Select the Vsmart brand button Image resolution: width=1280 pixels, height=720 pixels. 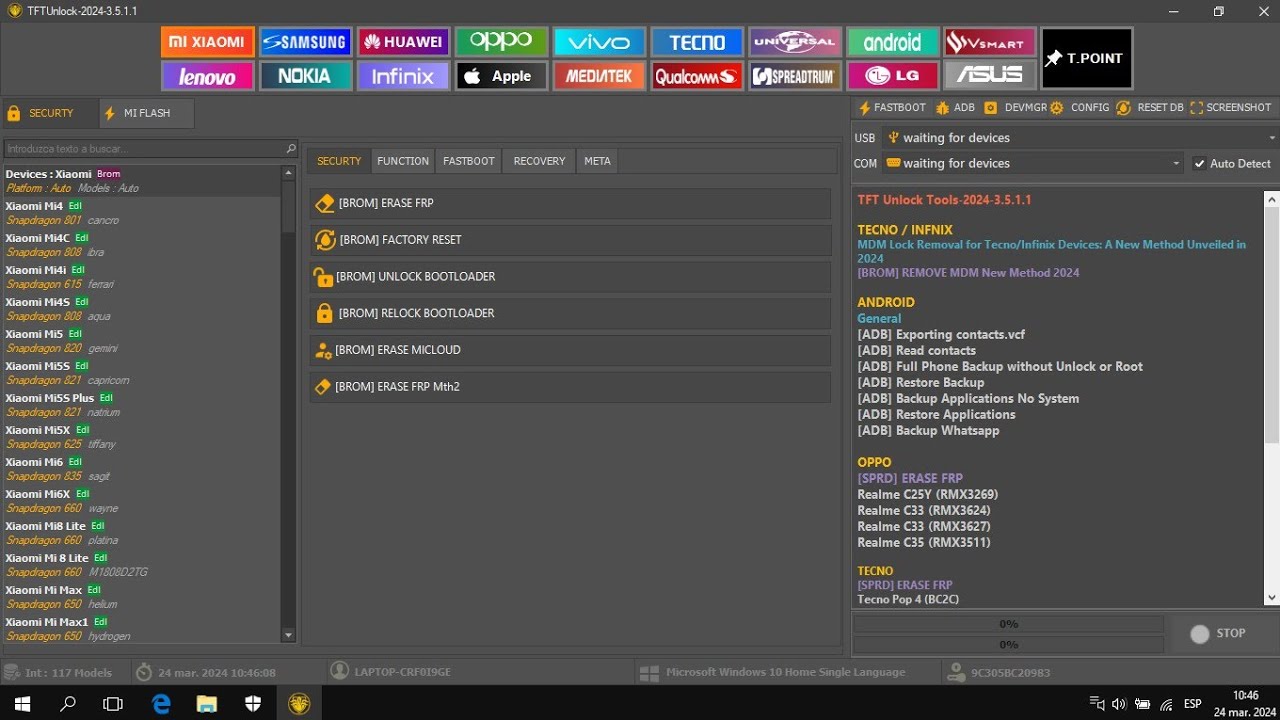tap(990, 42)
